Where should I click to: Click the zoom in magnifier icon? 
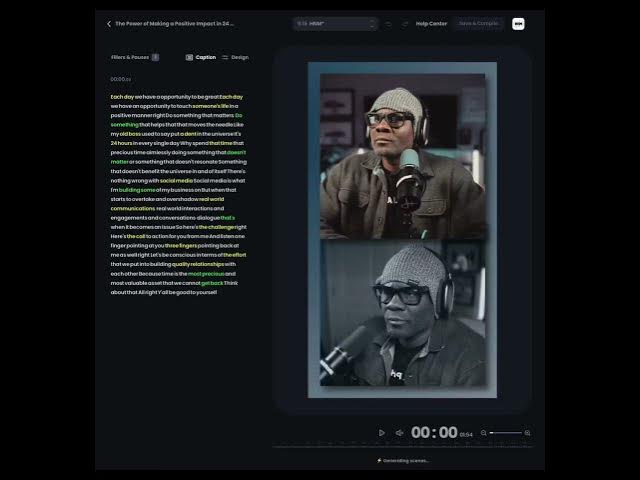coord(527,433)
